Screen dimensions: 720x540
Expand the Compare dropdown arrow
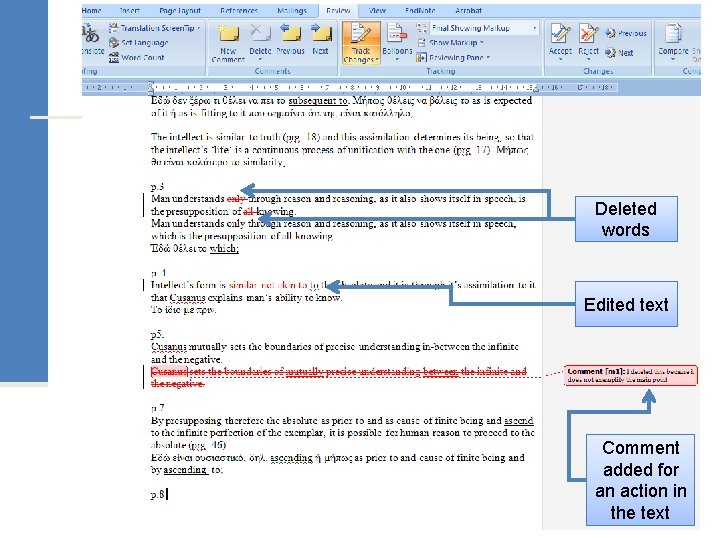coord(673,60)
